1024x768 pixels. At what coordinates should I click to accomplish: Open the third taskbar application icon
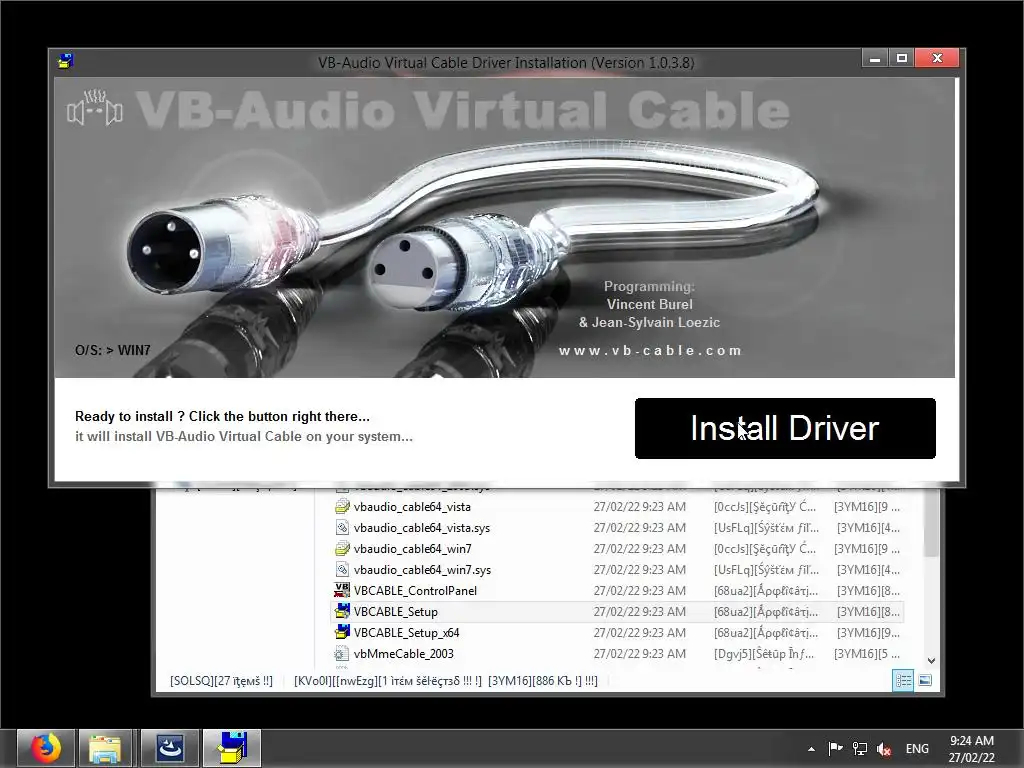coord(169,748)
